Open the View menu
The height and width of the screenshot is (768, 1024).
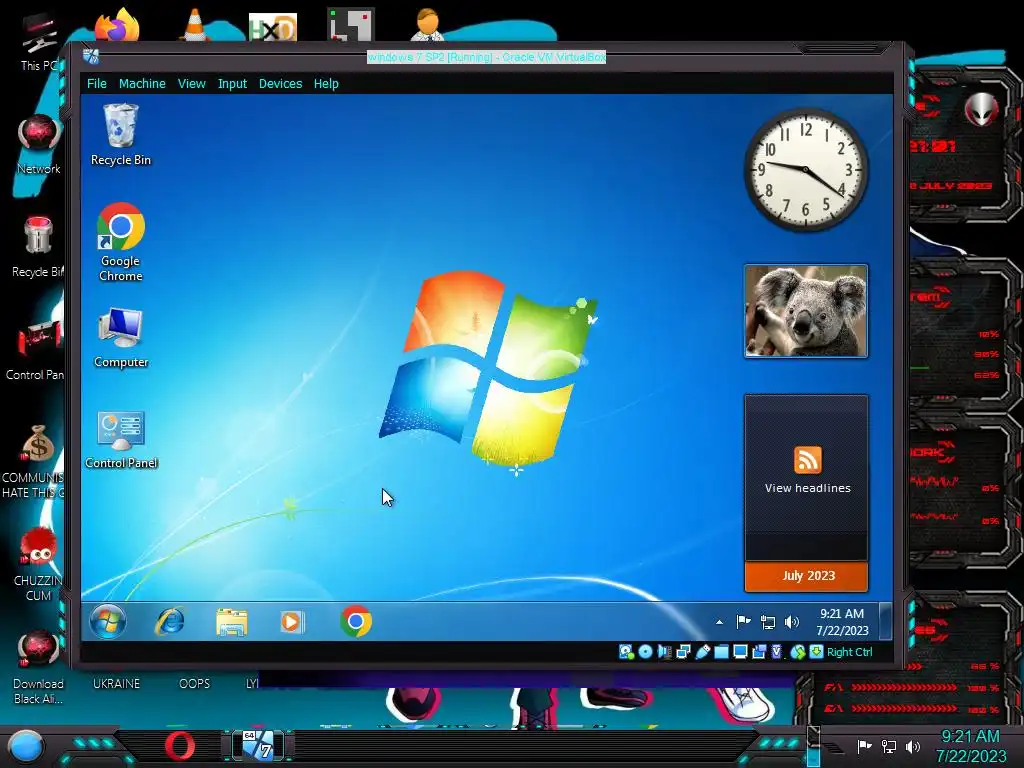click(191, 84)
